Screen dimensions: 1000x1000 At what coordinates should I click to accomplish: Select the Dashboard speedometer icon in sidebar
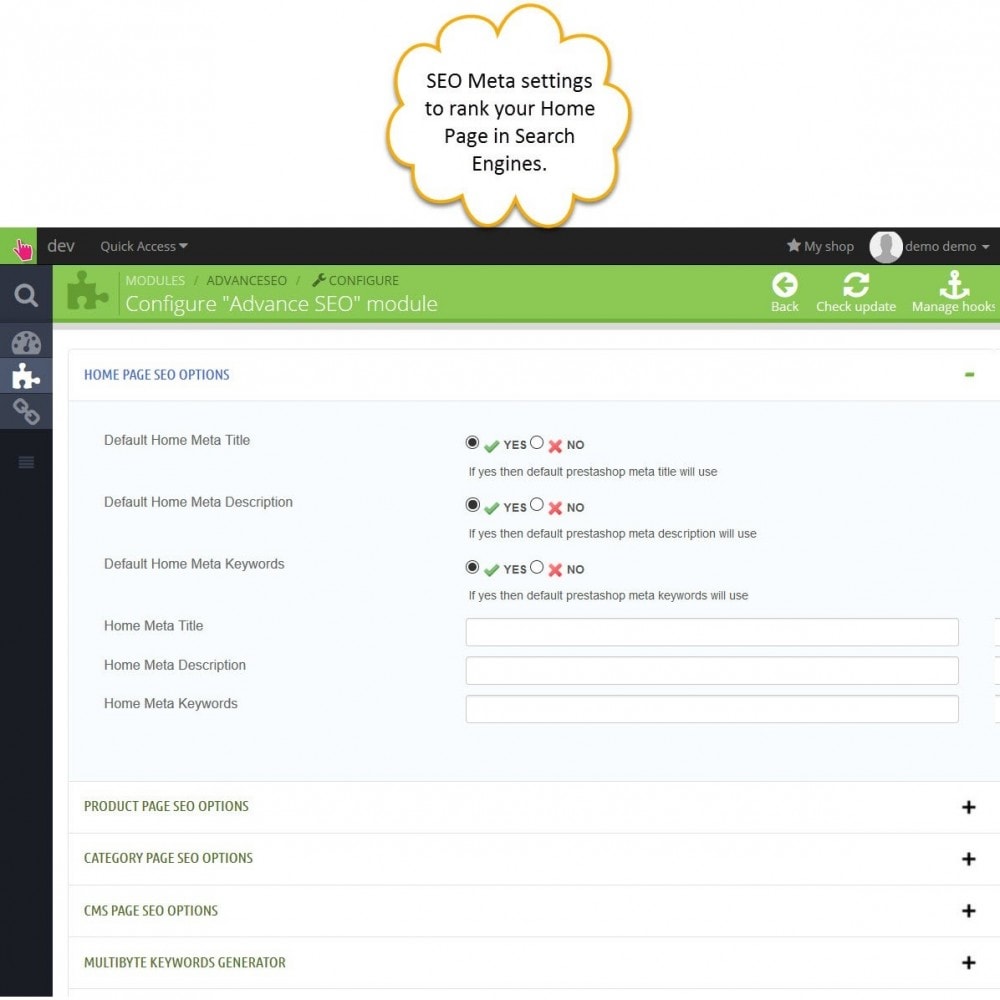(x=25, y=341)
